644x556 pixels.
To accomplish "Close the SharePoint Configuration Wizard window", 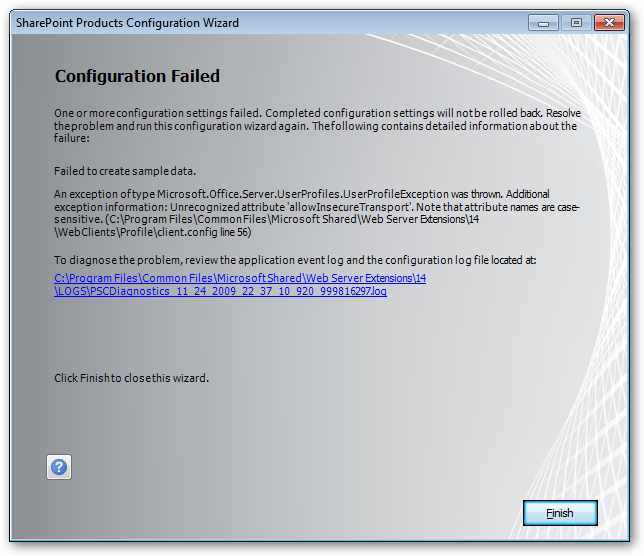I will 609,23.
